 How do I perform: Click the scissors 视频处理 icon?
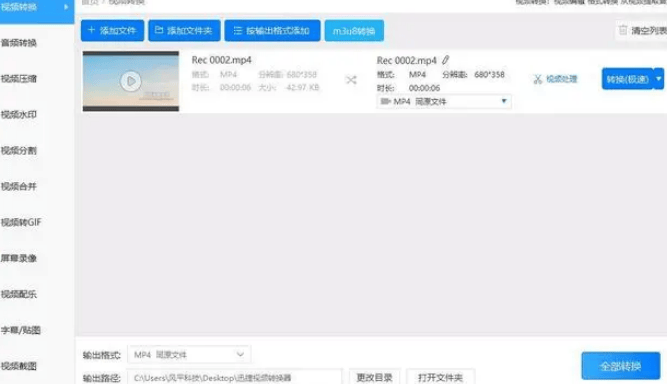point(538,79)
